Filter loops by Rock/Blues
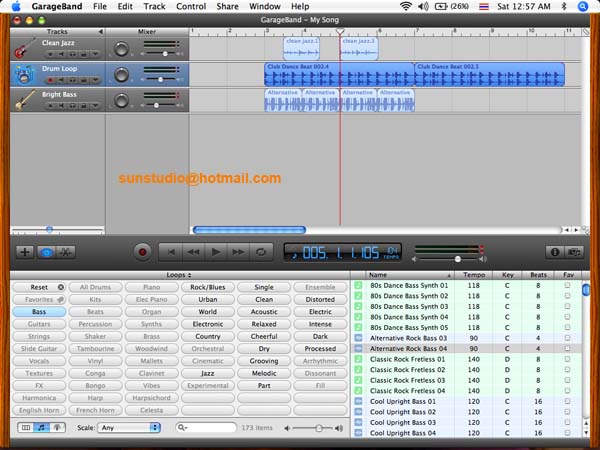This screenshot has width=600, height=450. pos(208,287)
